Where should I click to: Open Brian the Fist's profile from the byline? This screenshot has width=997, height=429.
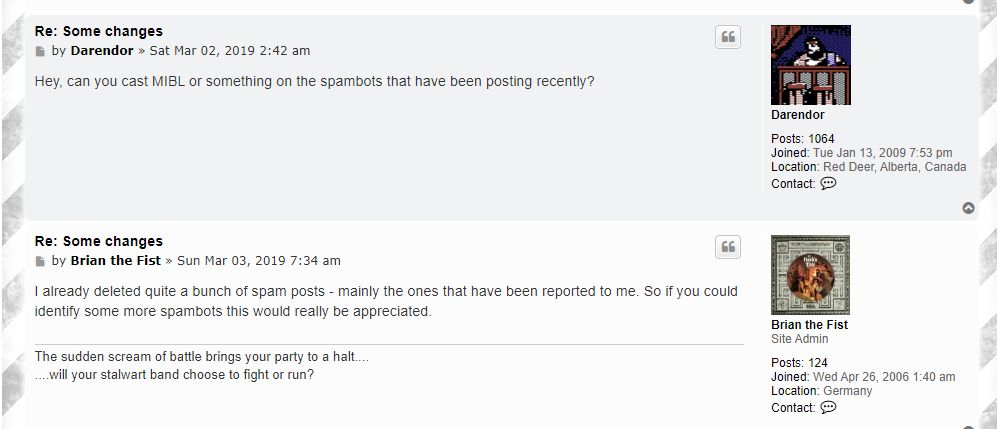point(116,261)
